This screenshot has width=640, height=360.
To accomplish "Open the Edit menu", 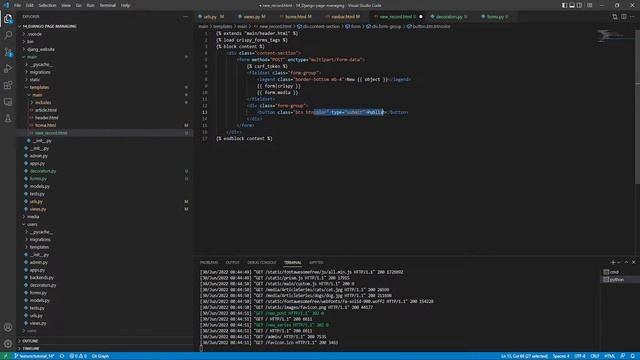I will coord(30,5).
